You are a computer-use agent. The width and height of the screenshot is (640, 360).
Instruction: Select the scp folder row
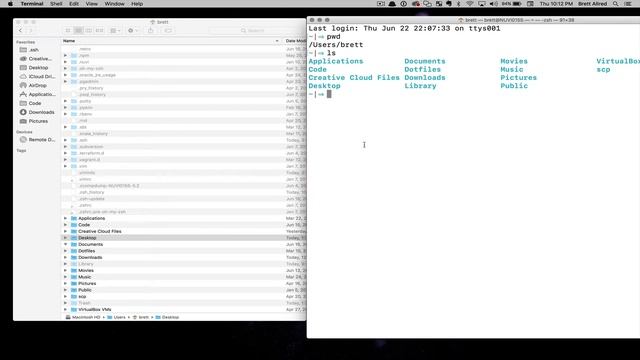tap(184, 297)
